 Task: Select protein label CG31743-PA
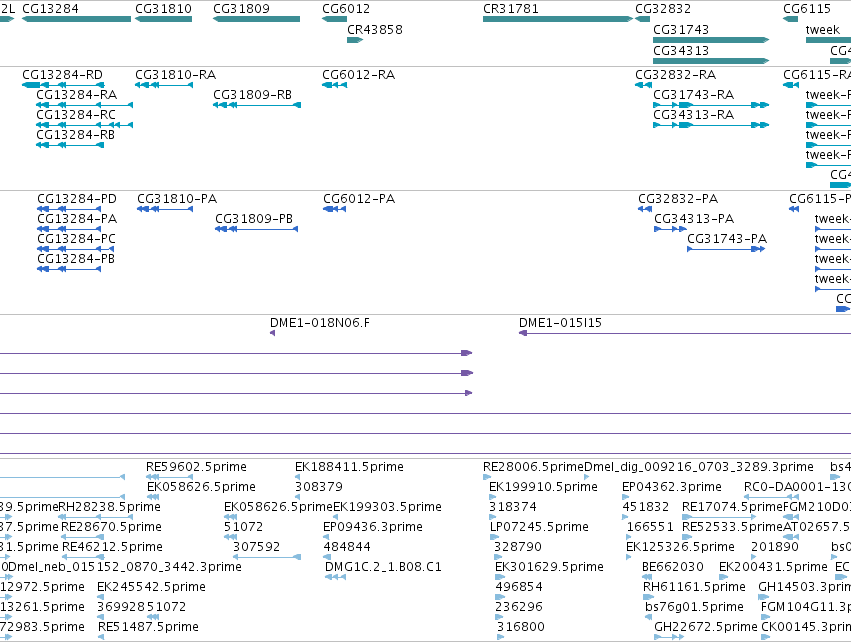(727, 239)
